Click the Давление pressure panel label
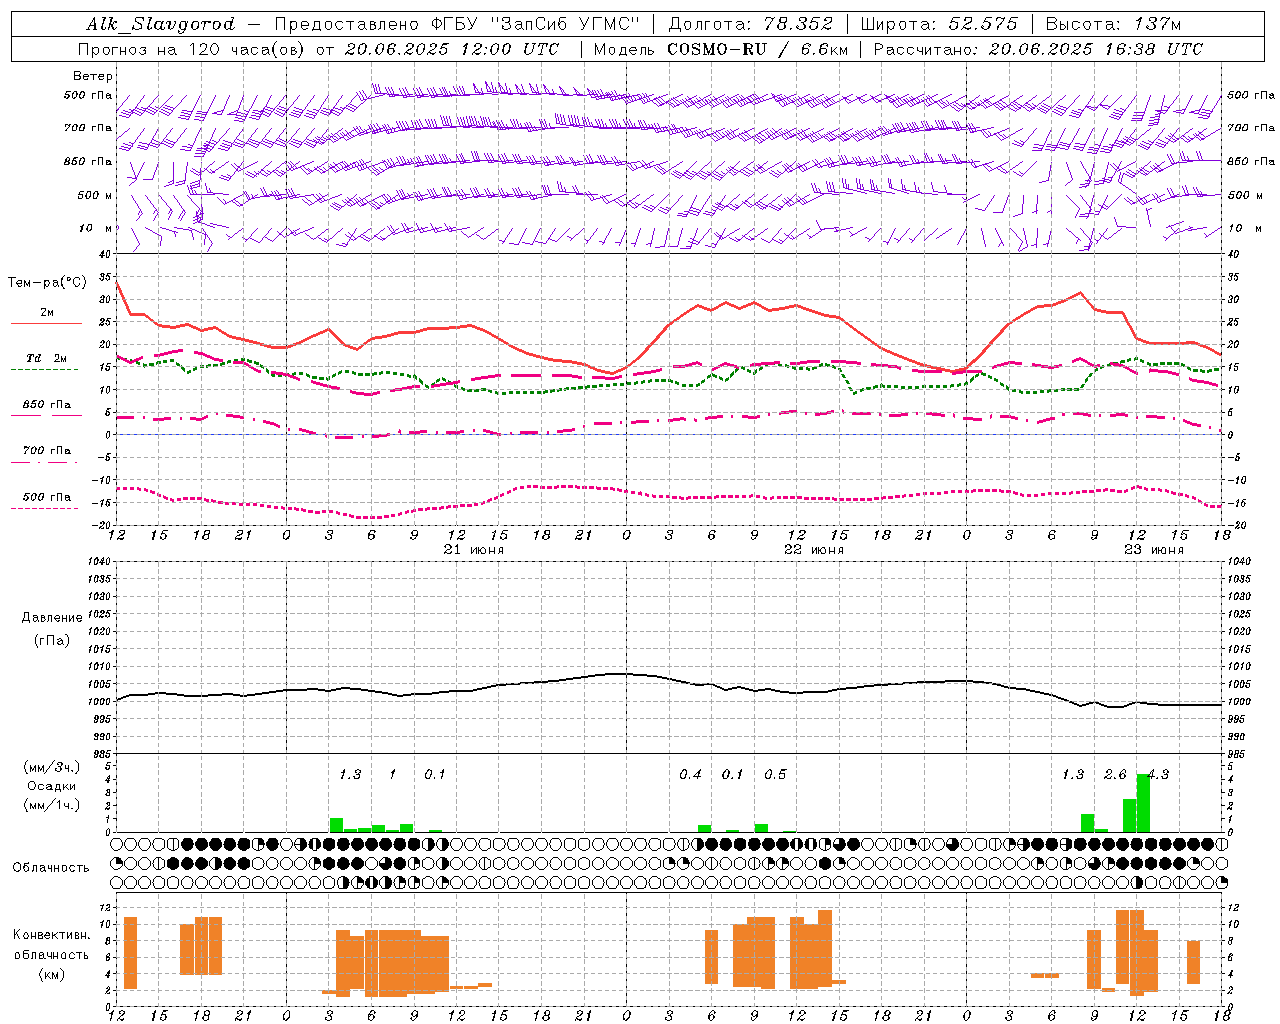The image size is (1280, 1024). (52, 618)
